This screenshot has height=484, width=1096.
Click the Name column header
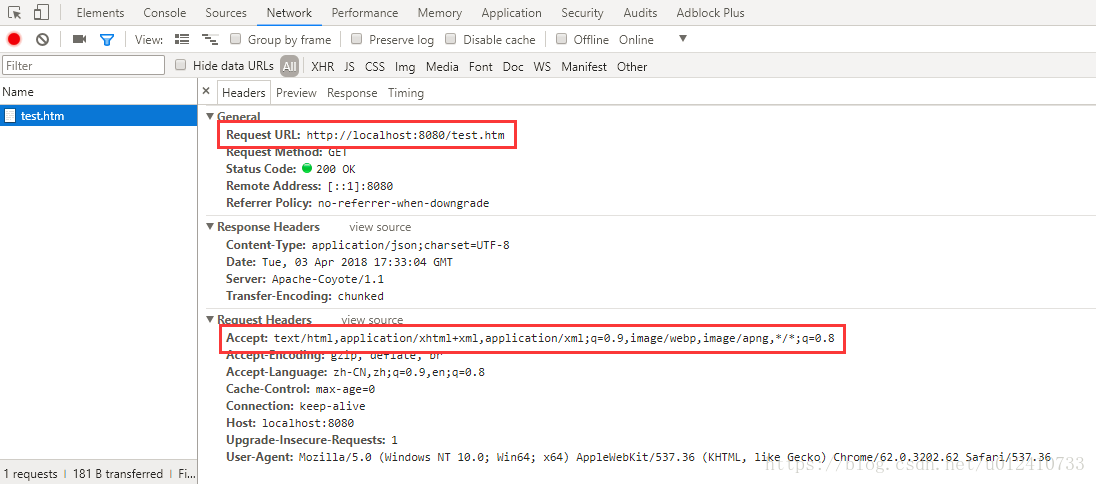point(98,92)
